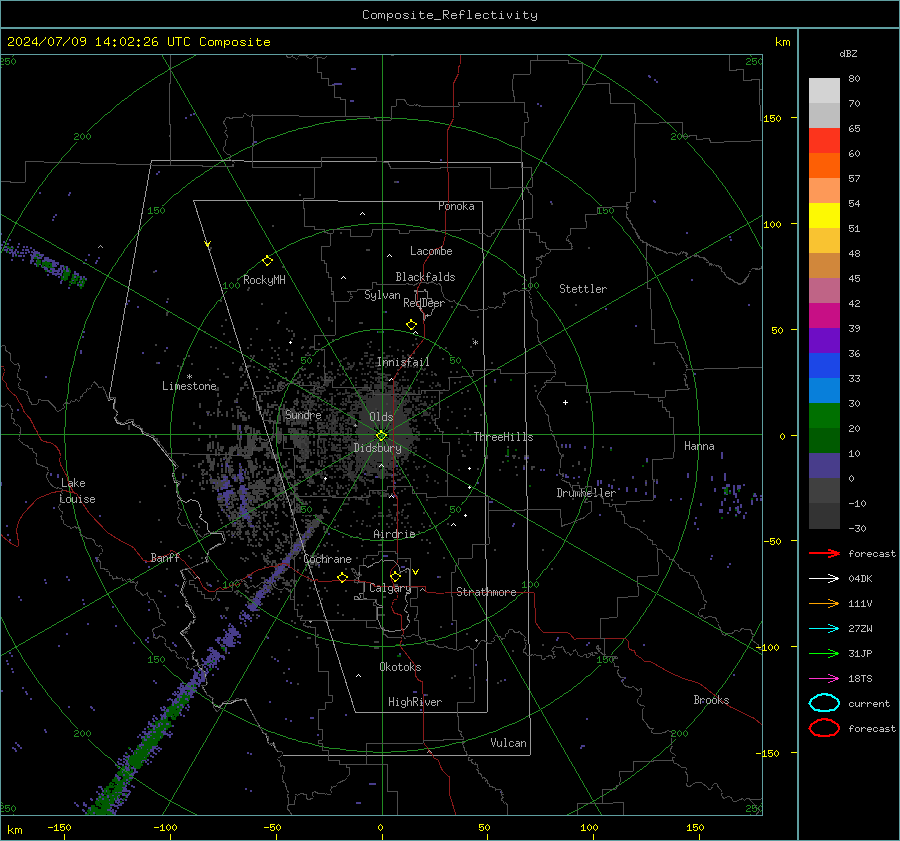Click the Cochrane town label
Screen dimensions: 900x841
coord(327,559)
